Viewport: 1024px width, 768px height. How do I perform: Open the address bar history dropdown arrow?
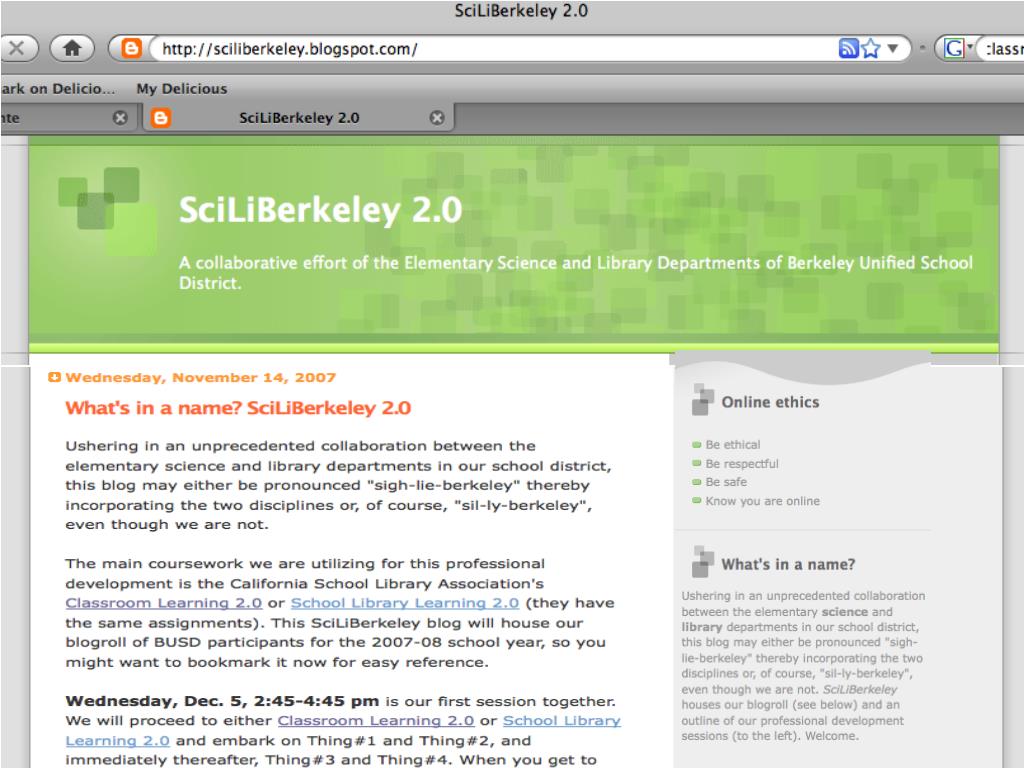(x=893, y=48)
